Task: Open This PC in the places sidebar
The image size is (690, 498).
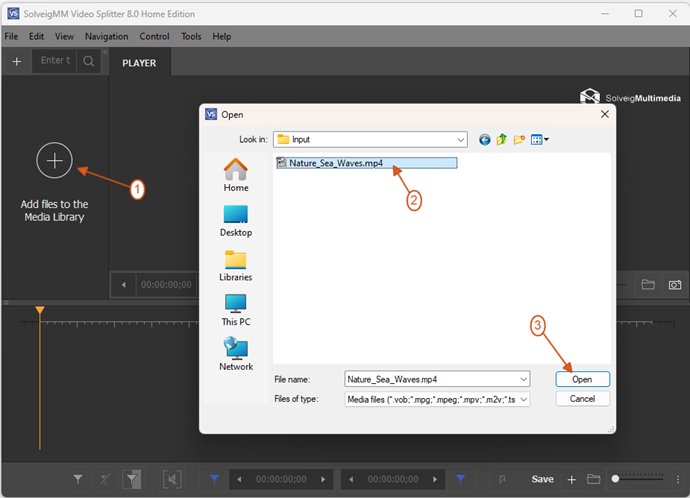Action: tap(236, 310)
